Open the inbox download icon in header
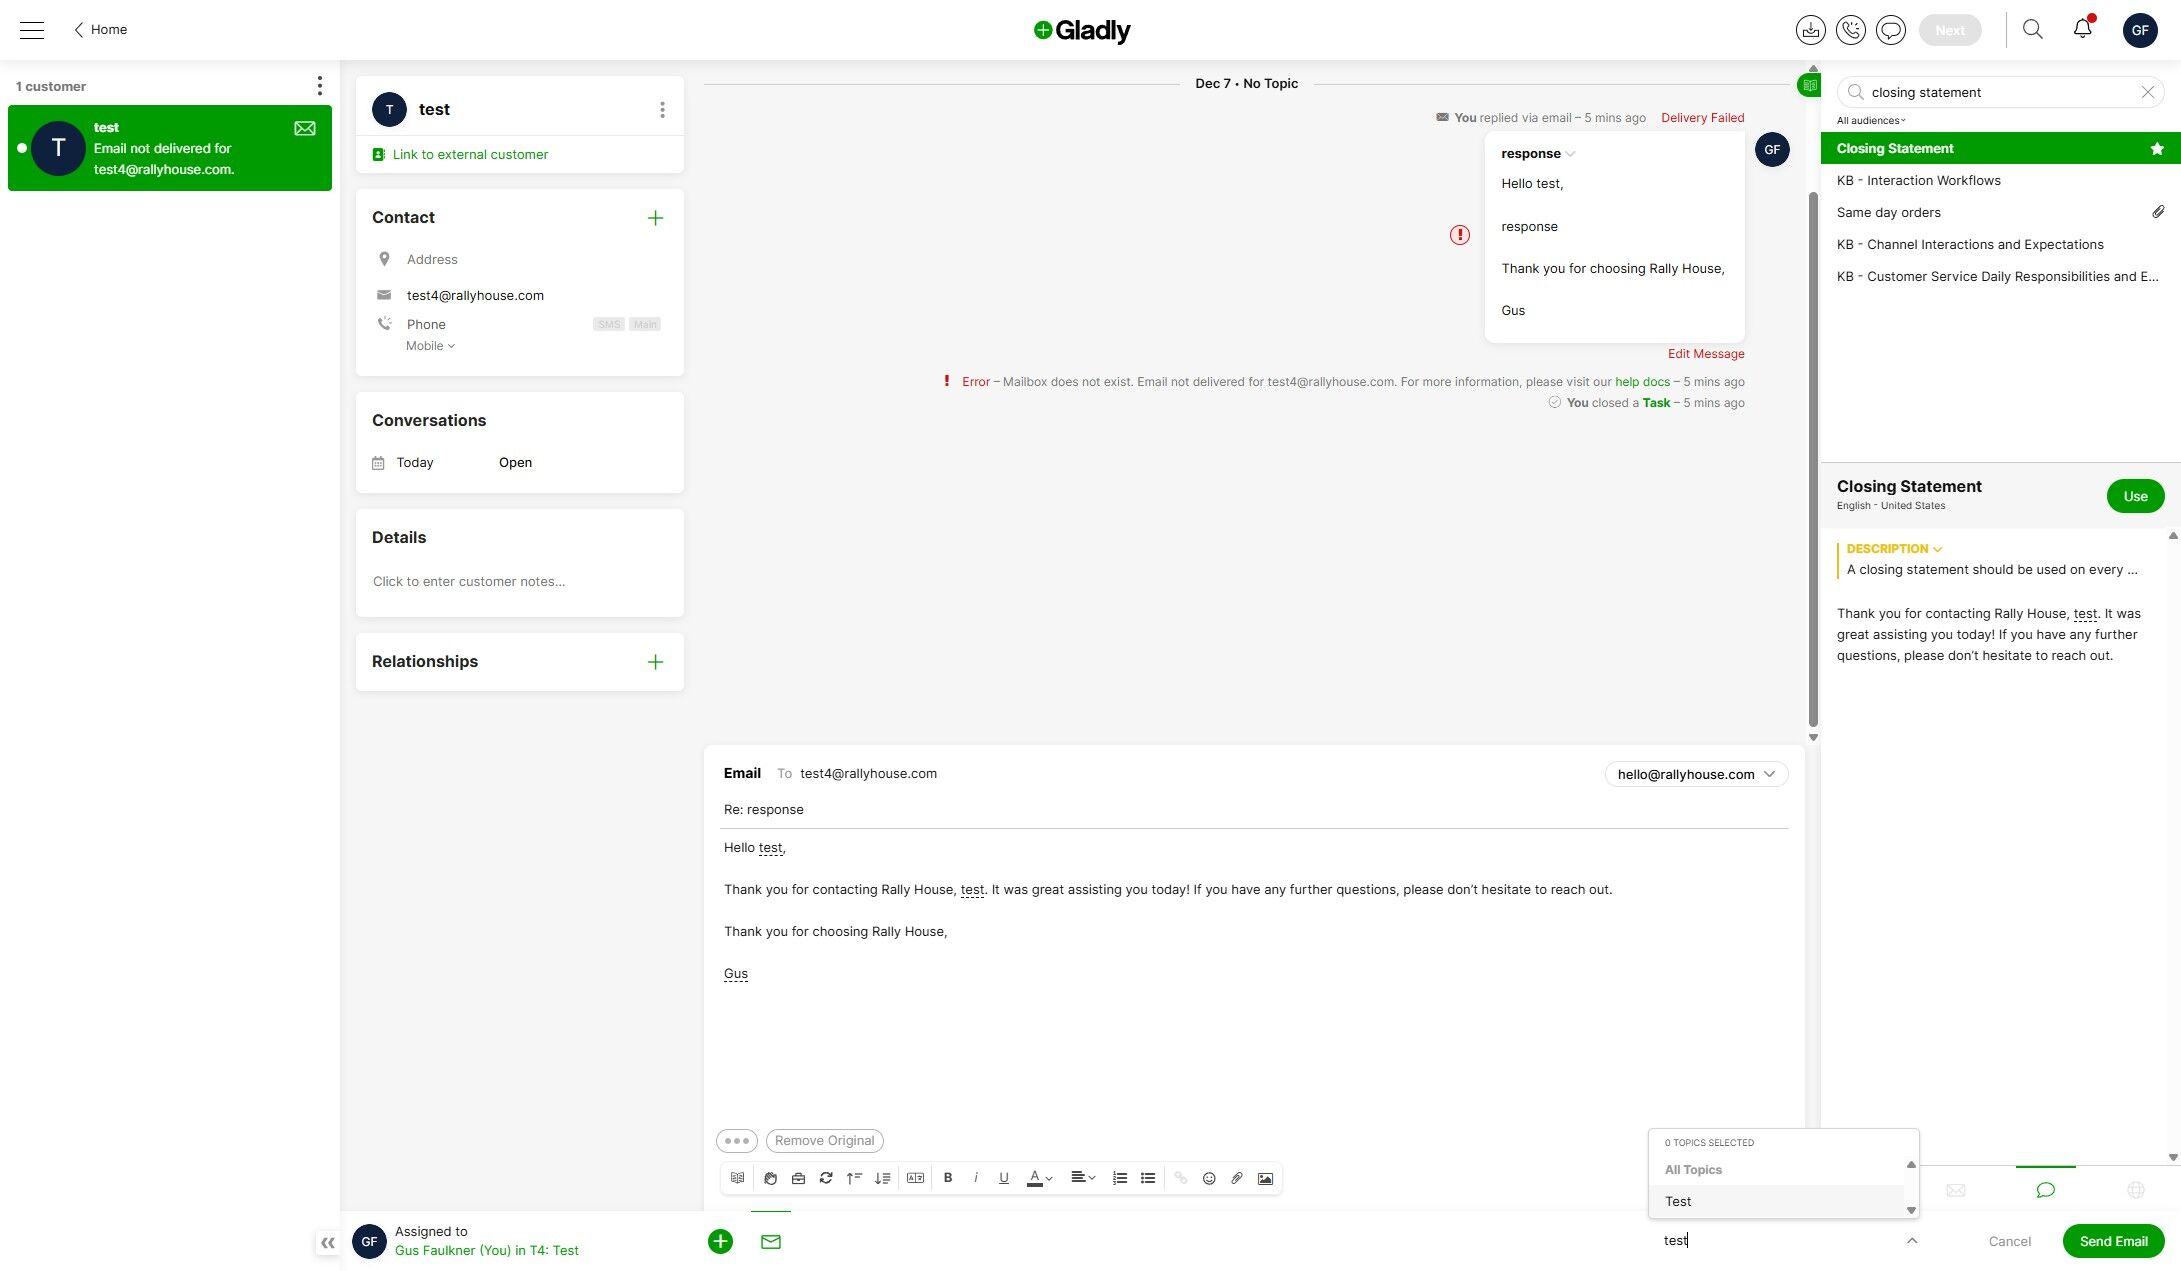Viewport: 2181px width, 1271px height. [x=1810, y=30]
